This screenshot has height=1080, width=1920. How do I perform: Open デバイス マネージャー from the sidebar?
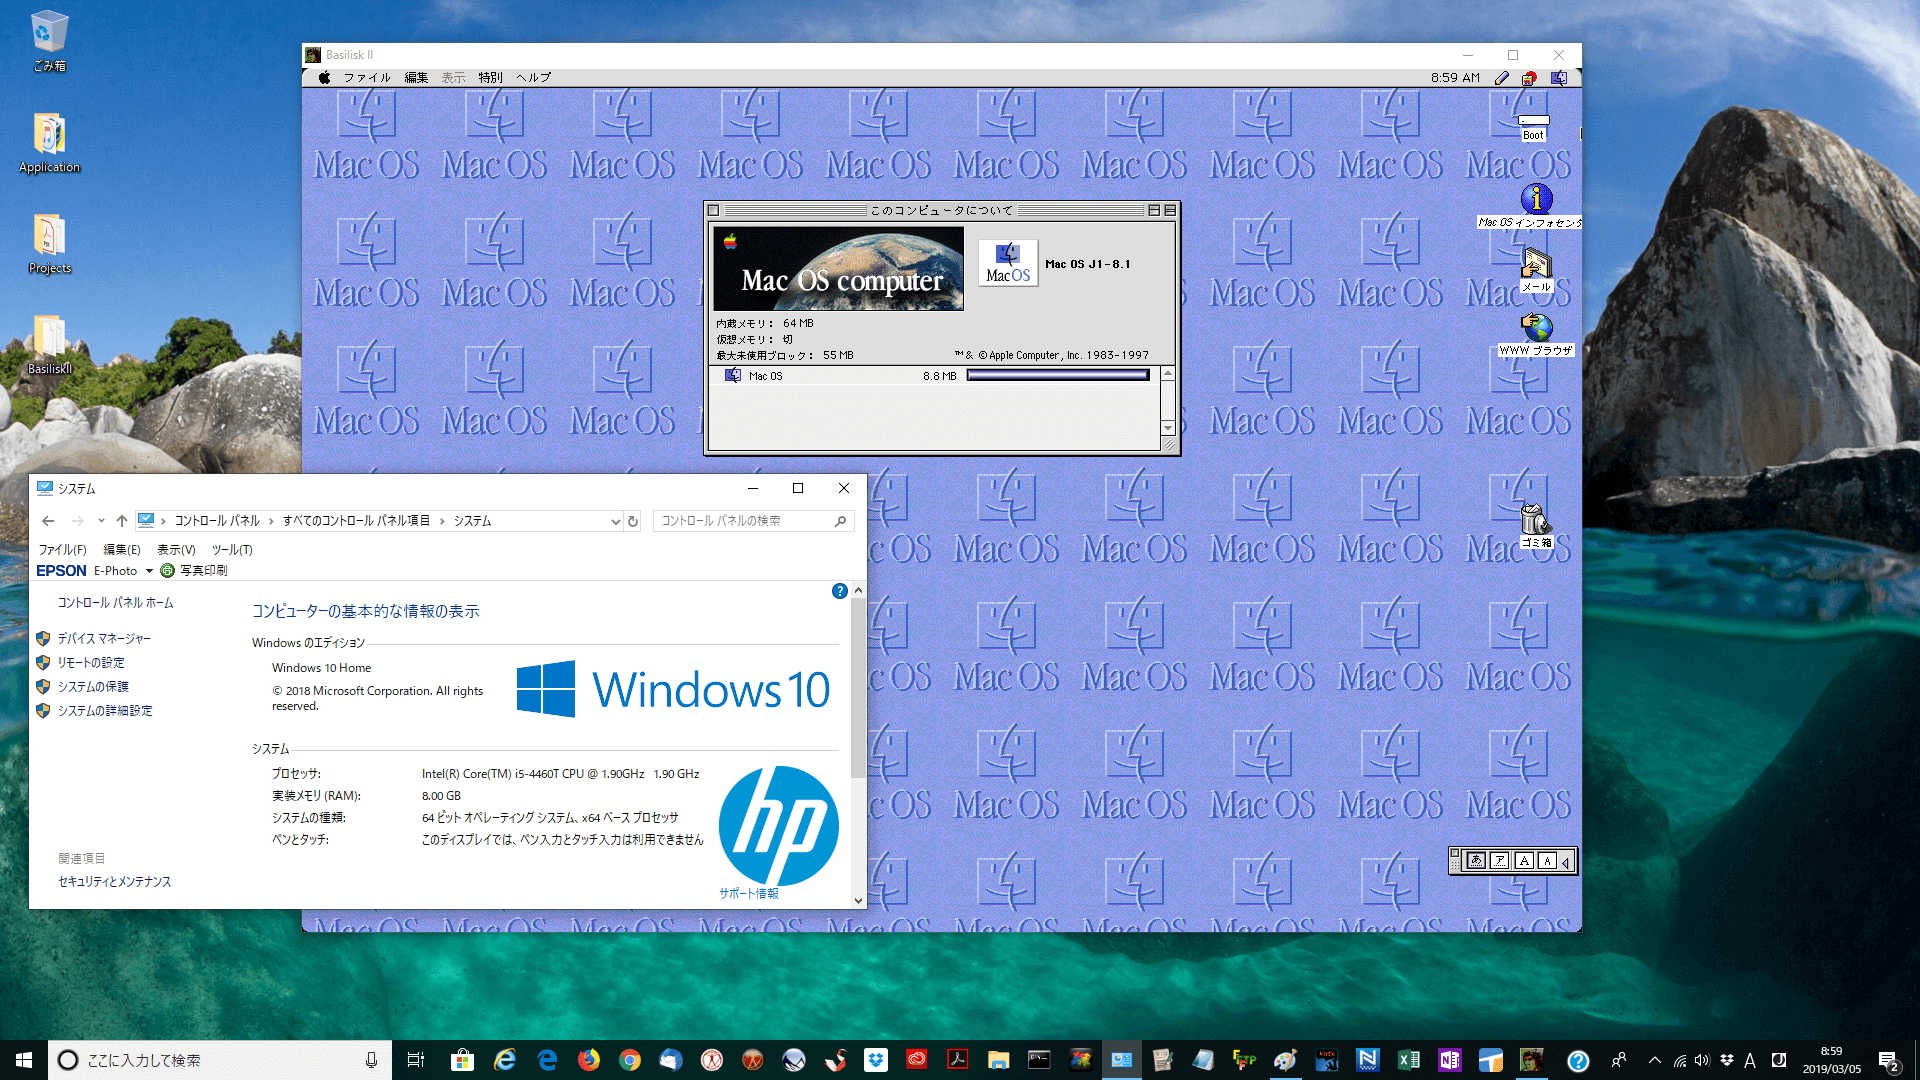click(103, 638)
